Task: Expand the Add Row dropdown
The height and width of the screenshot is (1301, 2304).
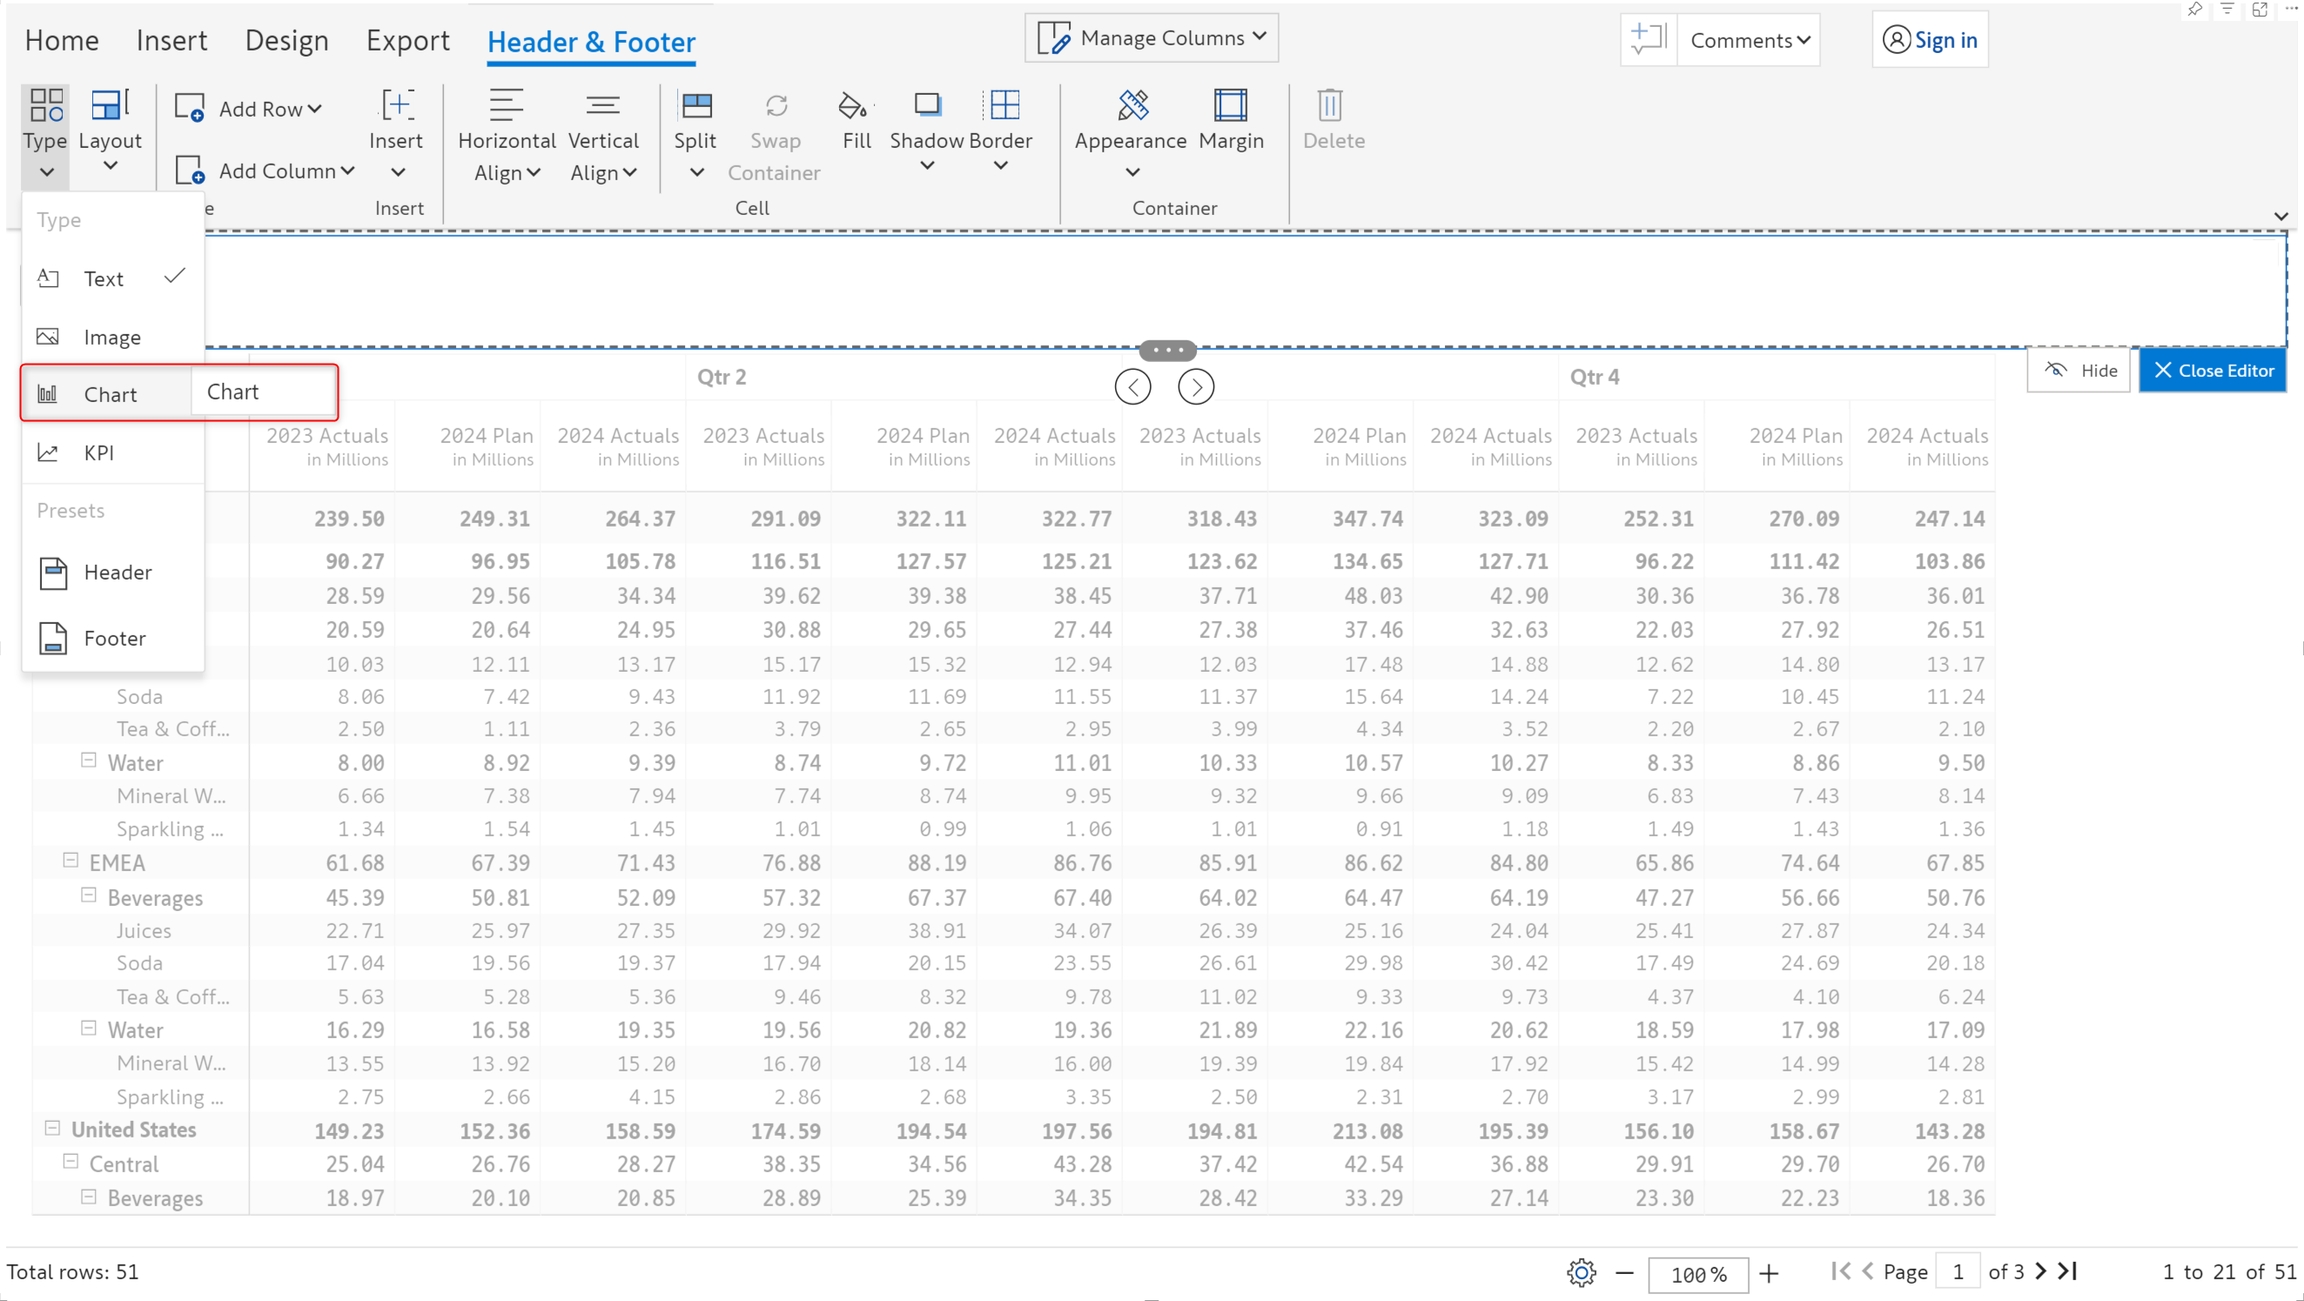Action: click(x=314, y=109)
